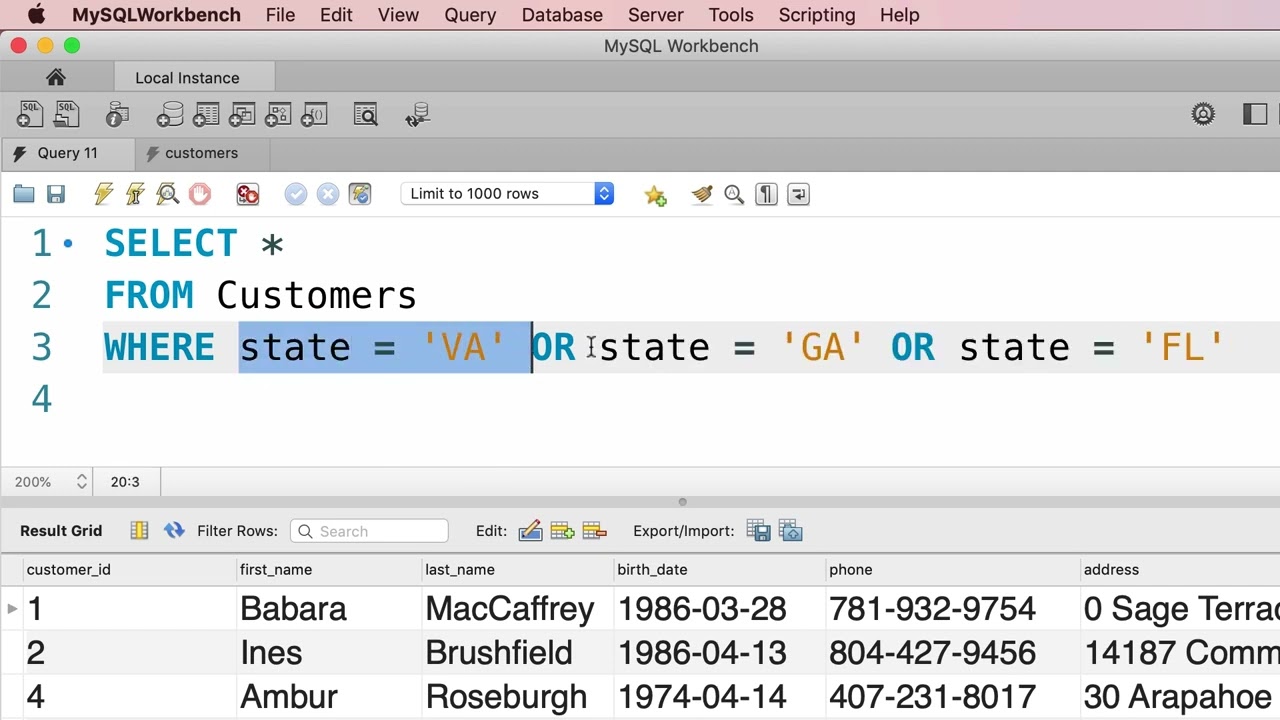Save snippet with star plus icon

655,195
